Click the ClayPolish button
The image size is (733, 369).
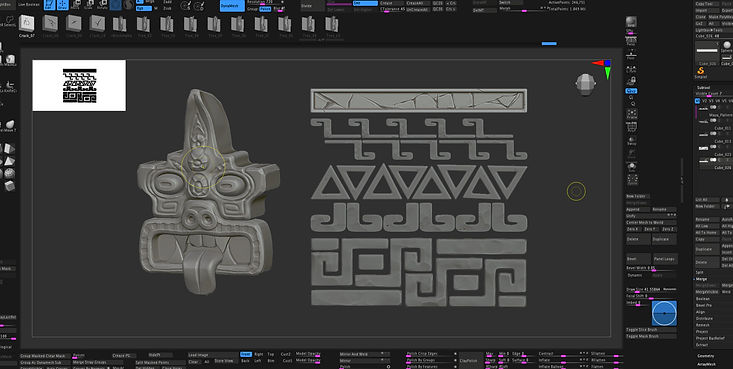470,361
